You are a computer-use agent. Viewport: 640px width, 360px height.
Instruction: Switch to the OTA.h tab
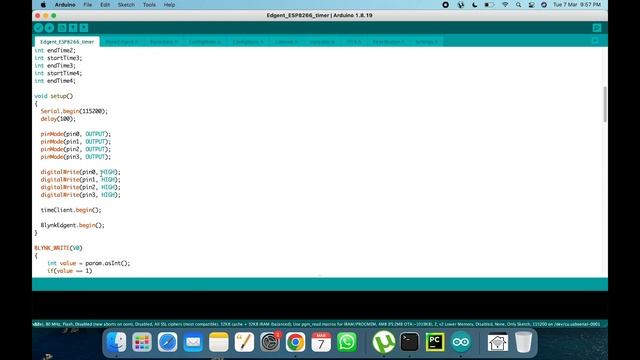coord(354,42)
